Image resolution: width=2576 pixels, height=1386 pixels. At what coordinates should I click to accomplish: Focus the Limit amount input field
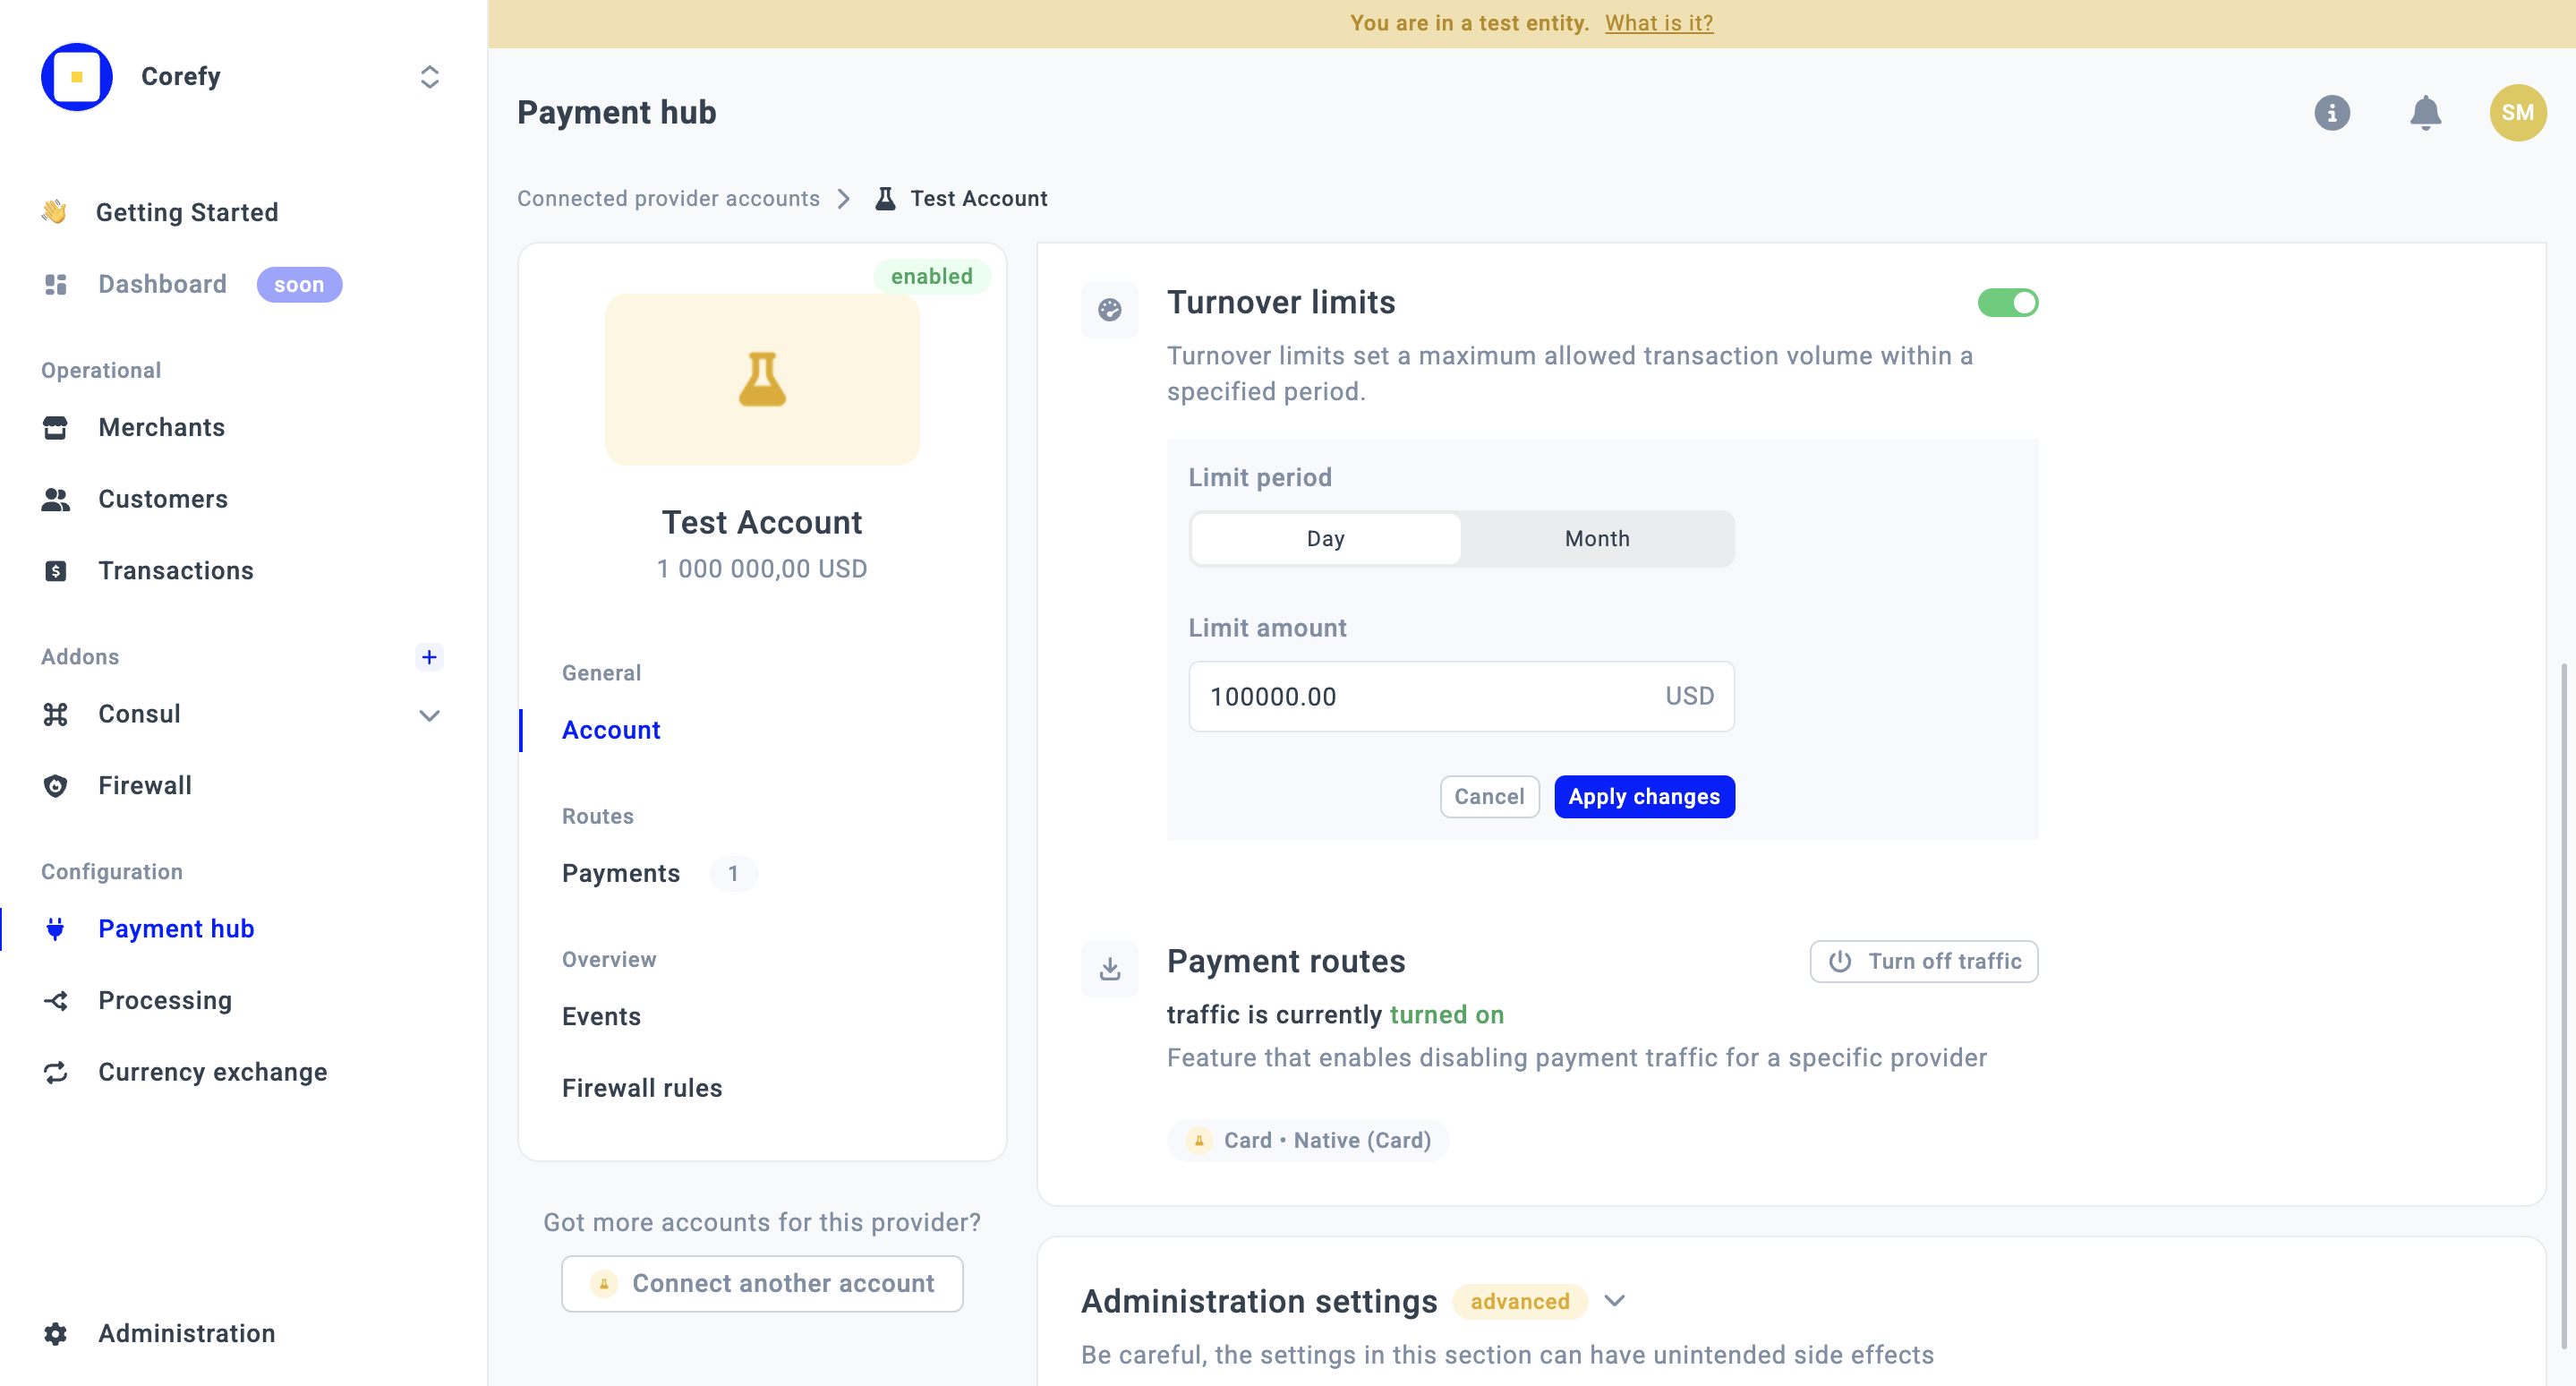(x=1420, y=696)
